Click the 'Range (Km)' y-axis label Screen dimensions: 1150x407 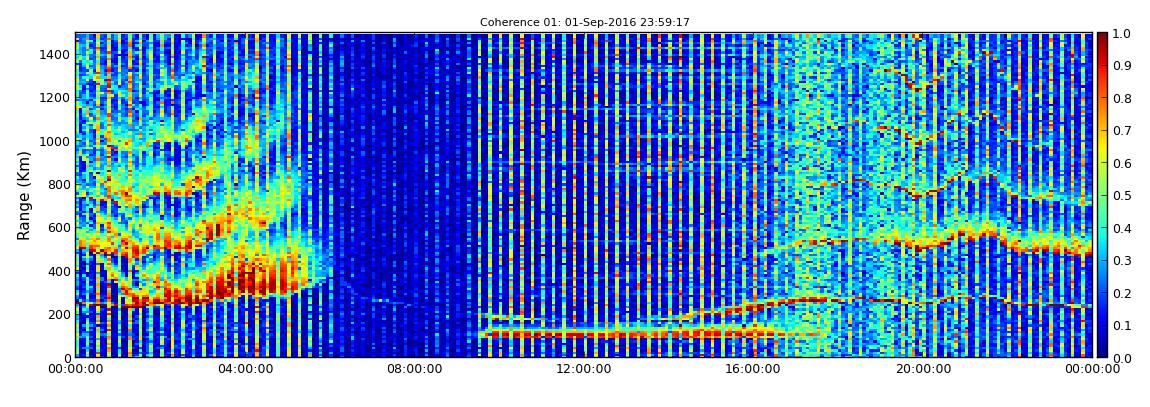23,195
